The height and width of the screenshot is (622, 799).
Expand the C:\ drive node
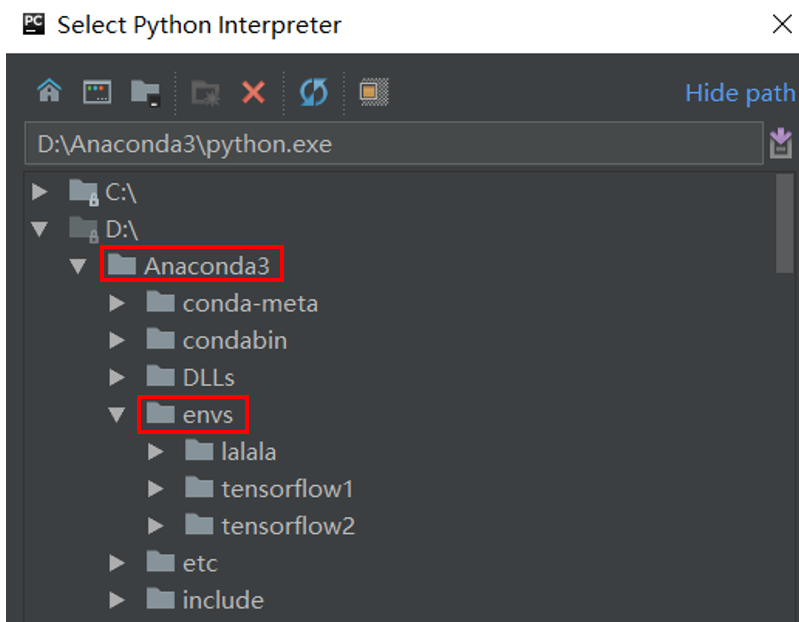(x=39, y=192)
